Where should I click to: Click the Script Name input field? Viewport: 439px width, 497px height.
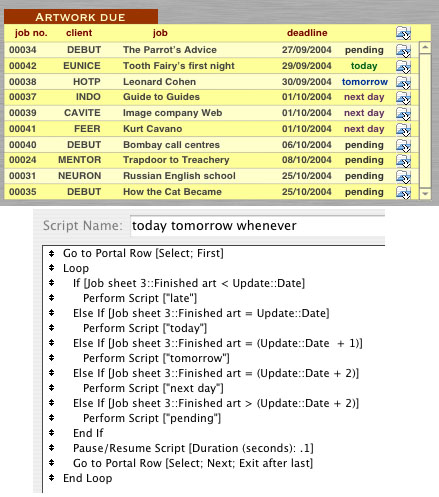pos(257,226)
